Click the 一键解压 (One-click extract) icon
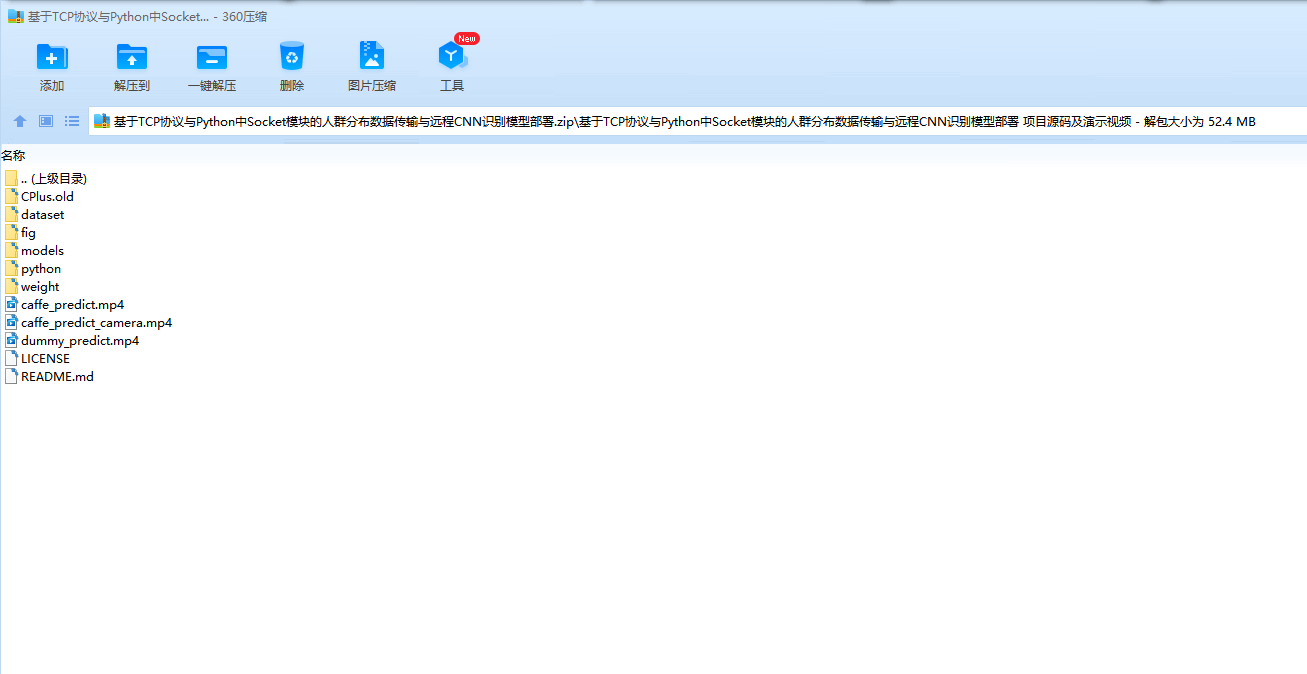 pyautogui.click(x=212, y=56)
